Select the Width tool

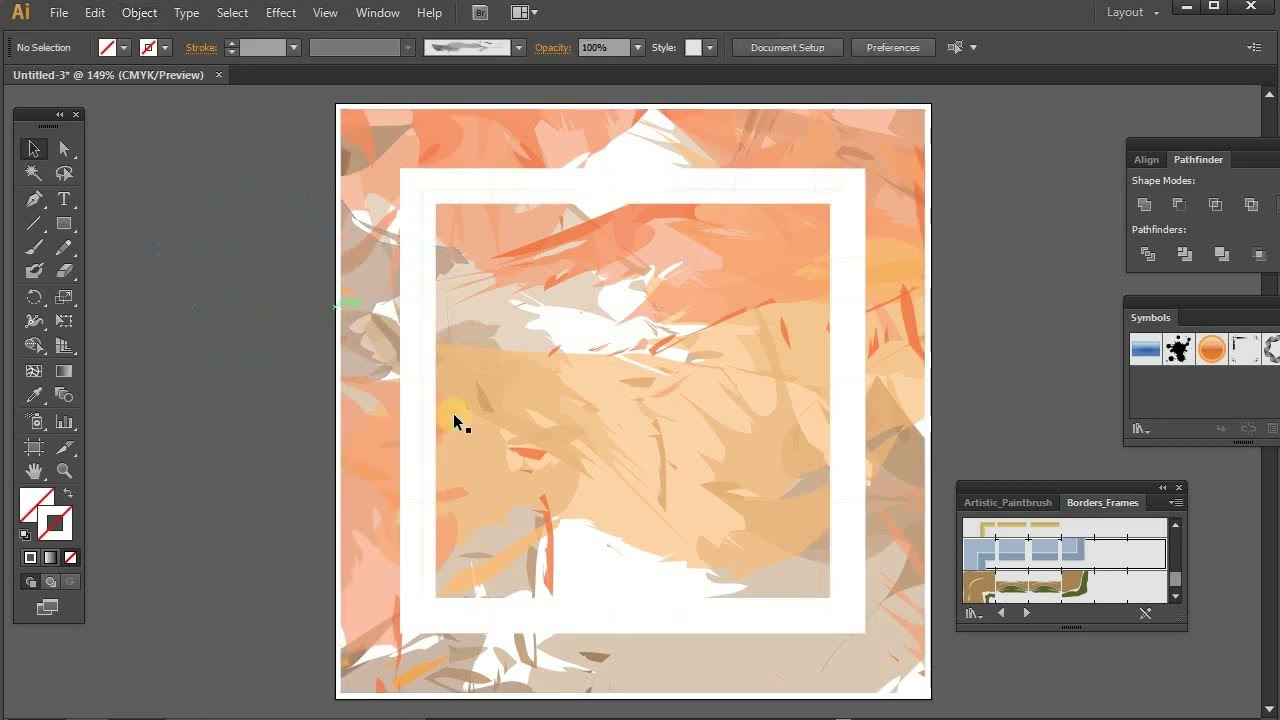[x=33, y=321]
